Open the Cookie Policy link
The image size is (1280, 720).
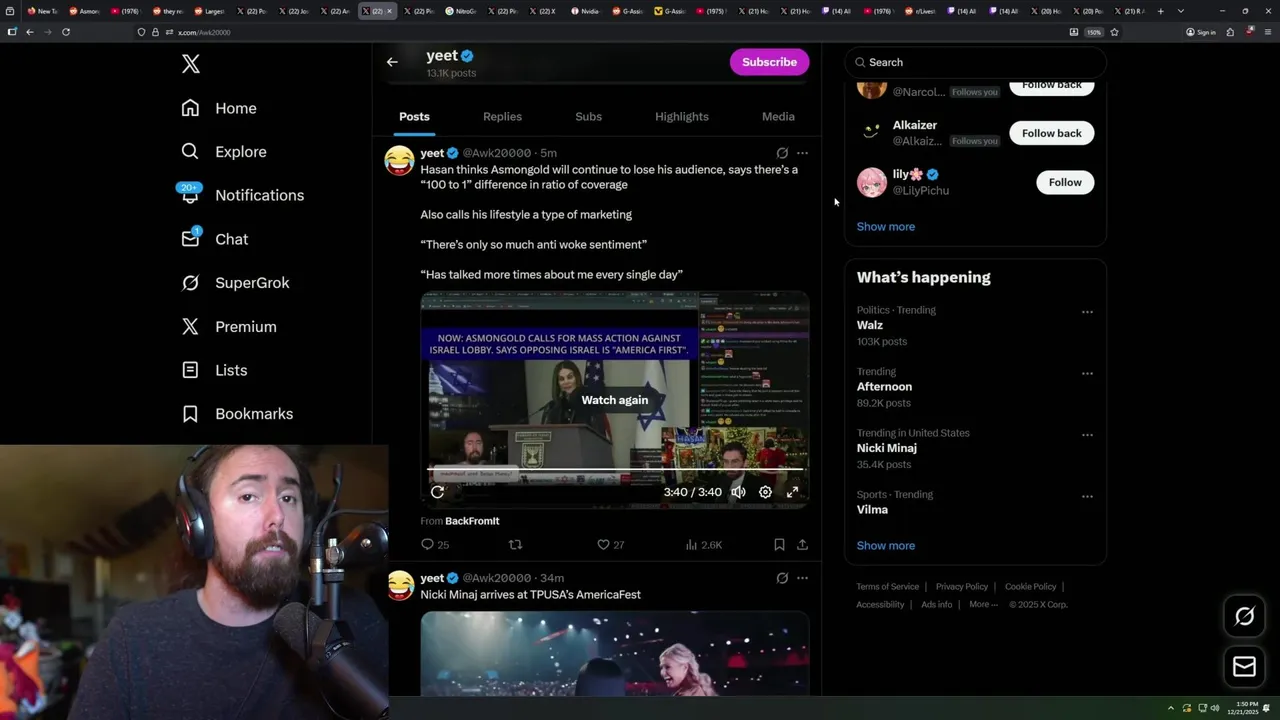click(1030, 587)
